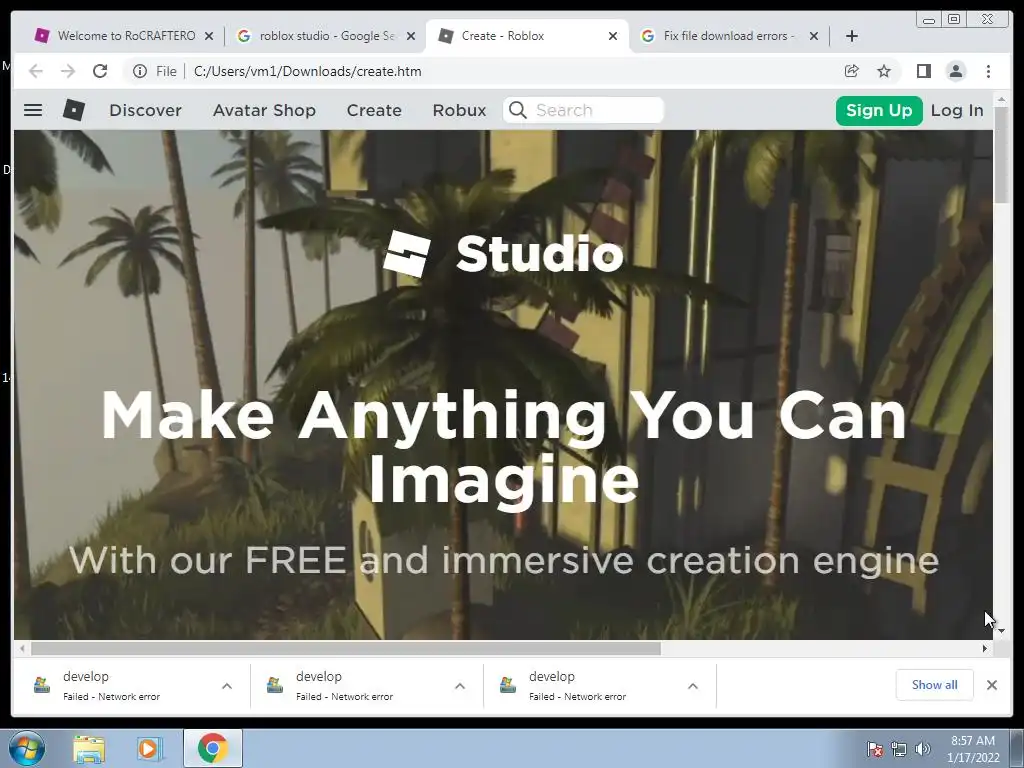Viewport: 1024px width, 768px height.
Task: Open Chrome profile avatar
Action: tap(955, 71)
